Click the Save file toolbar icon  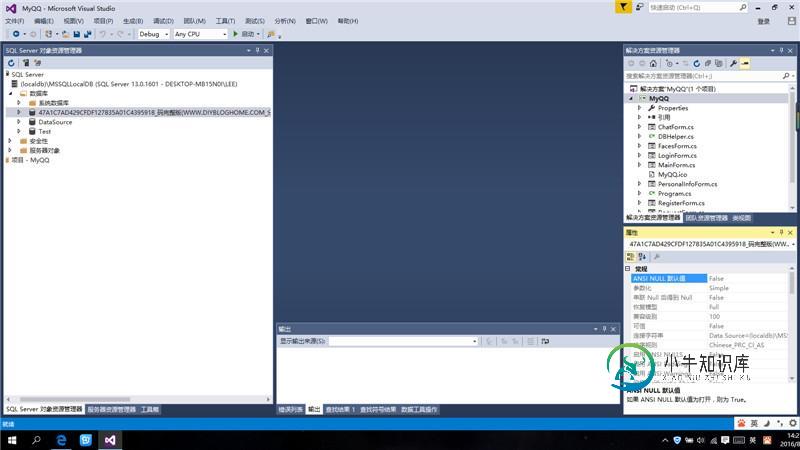tap(77, 34)
